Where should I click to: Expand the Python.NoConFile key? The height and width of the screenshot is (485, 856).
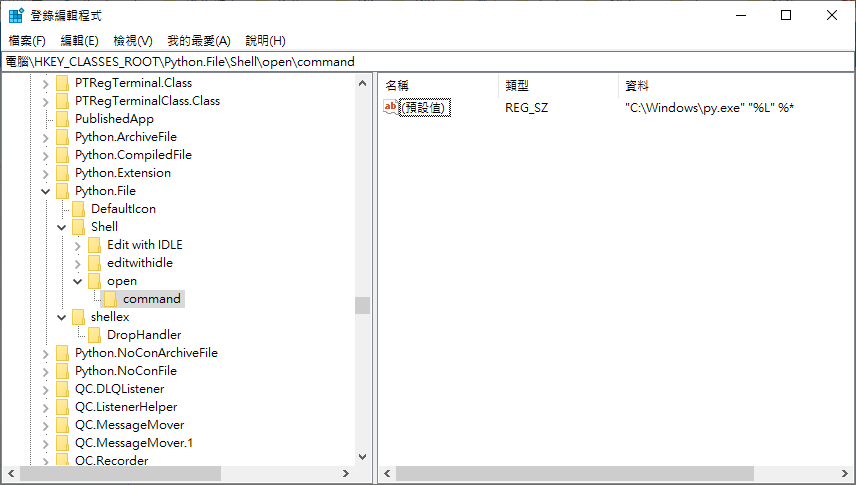[x=46, y=372]
